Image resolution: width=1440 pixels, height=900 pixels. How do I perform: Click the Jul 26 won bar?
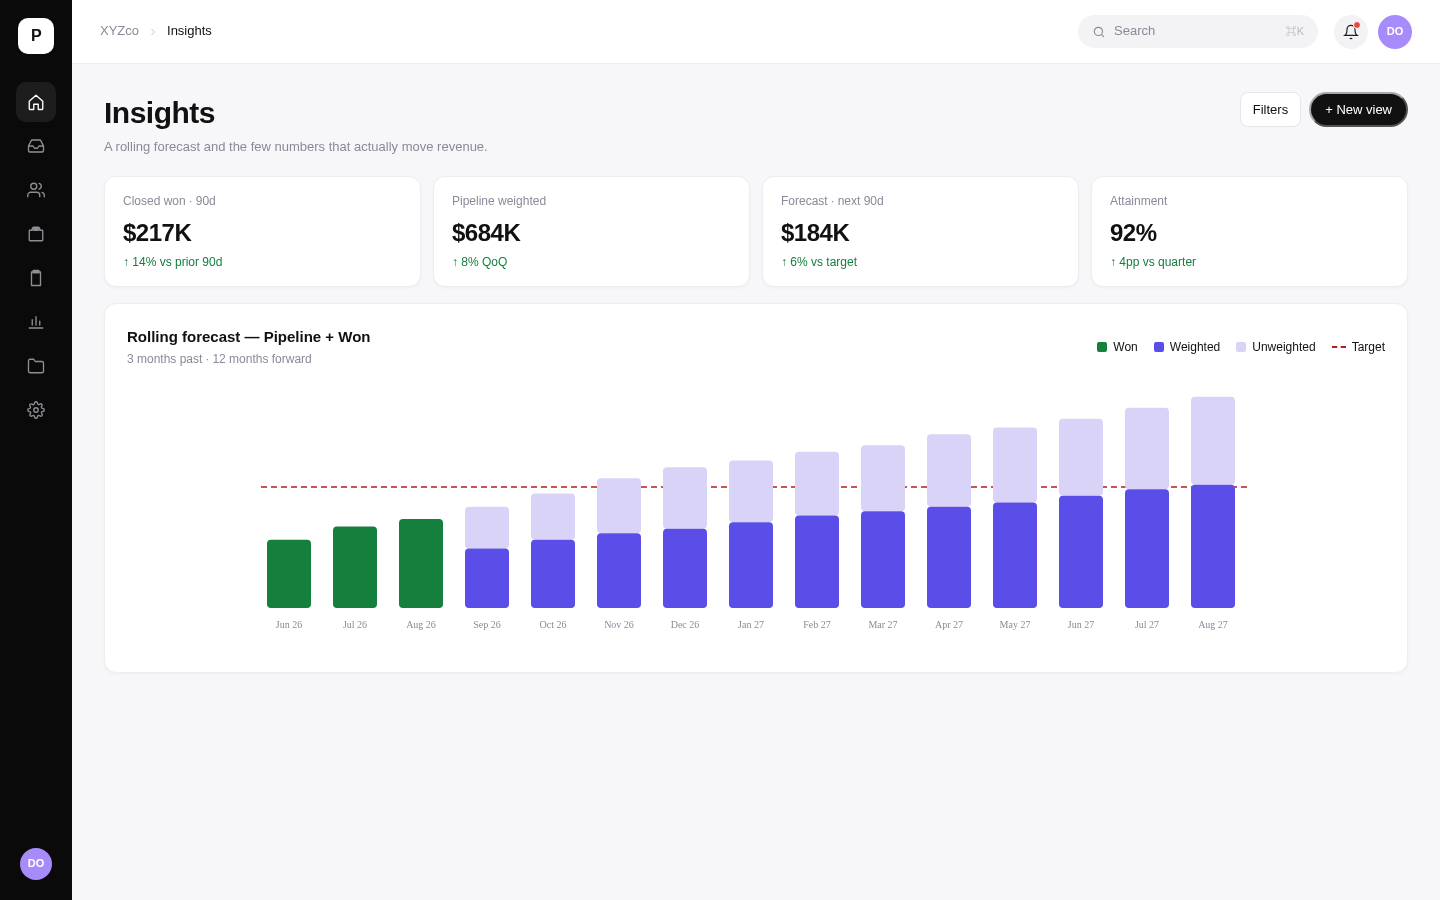click(x=355, y=567)
